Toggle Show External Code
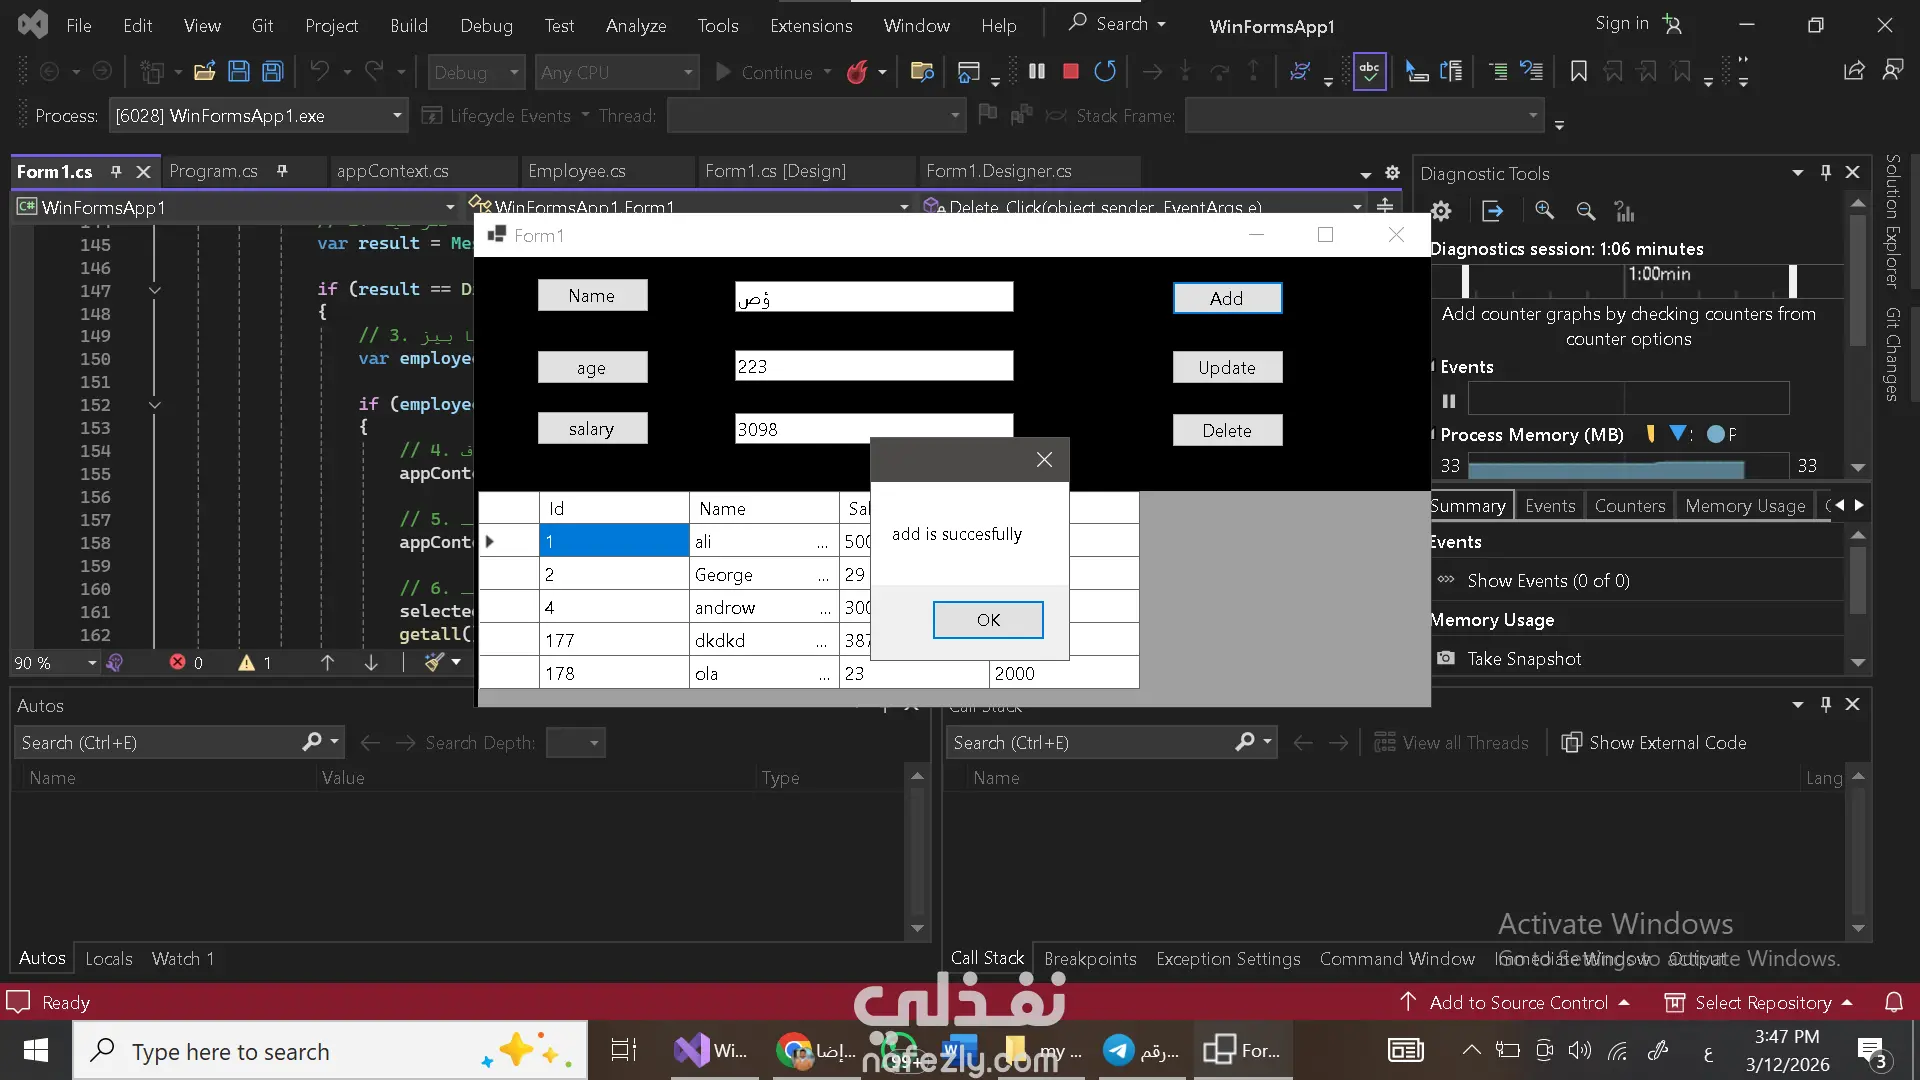This screenshot has height=1080, width=1920. [x=1654, y=742]
